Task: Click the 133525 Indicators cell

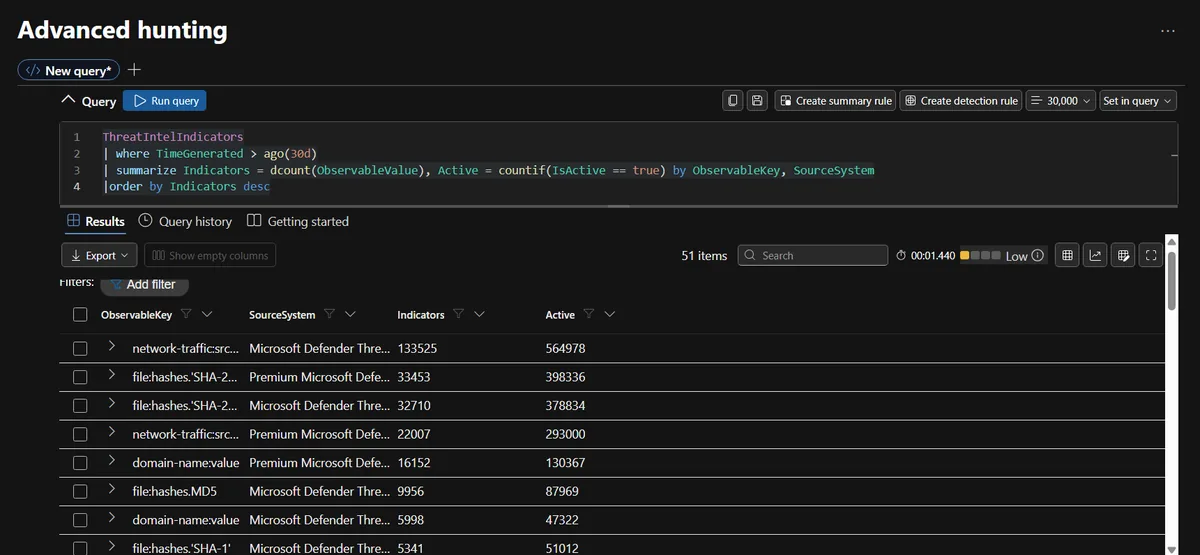Action: click(417, 349)
